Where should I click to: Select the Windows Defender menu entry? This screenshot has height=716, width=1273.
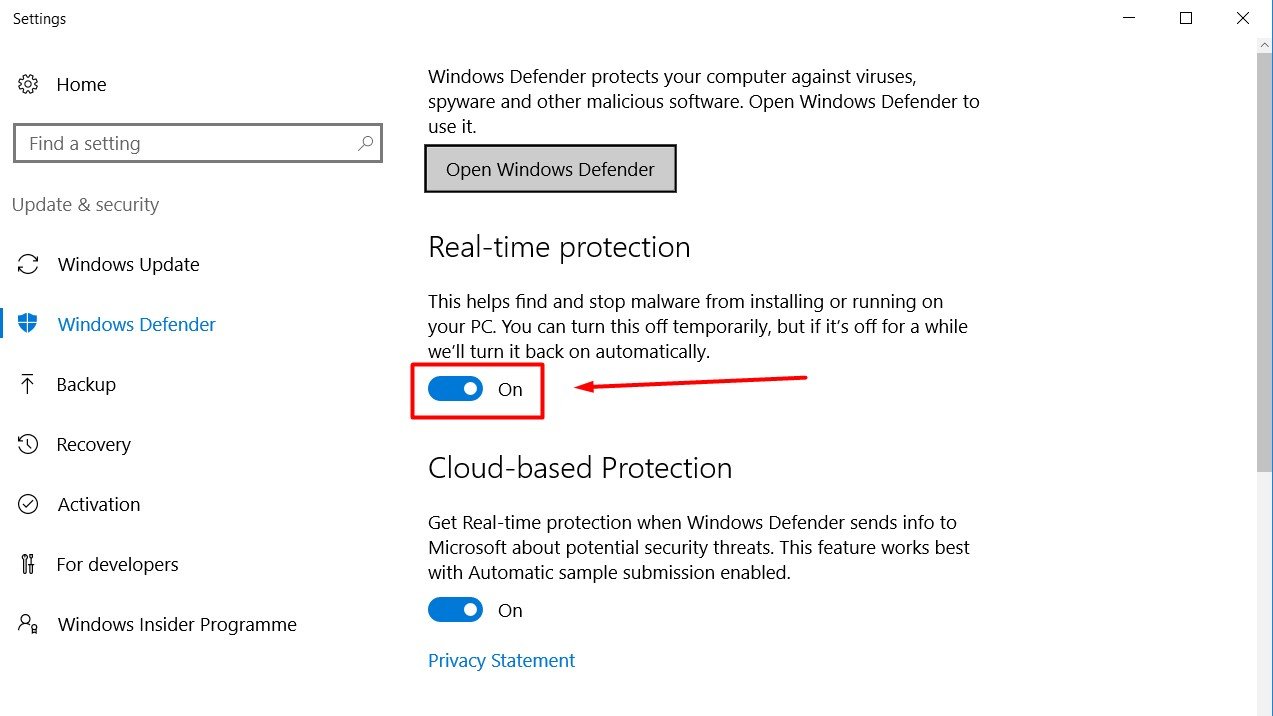(x=136, y=324)
